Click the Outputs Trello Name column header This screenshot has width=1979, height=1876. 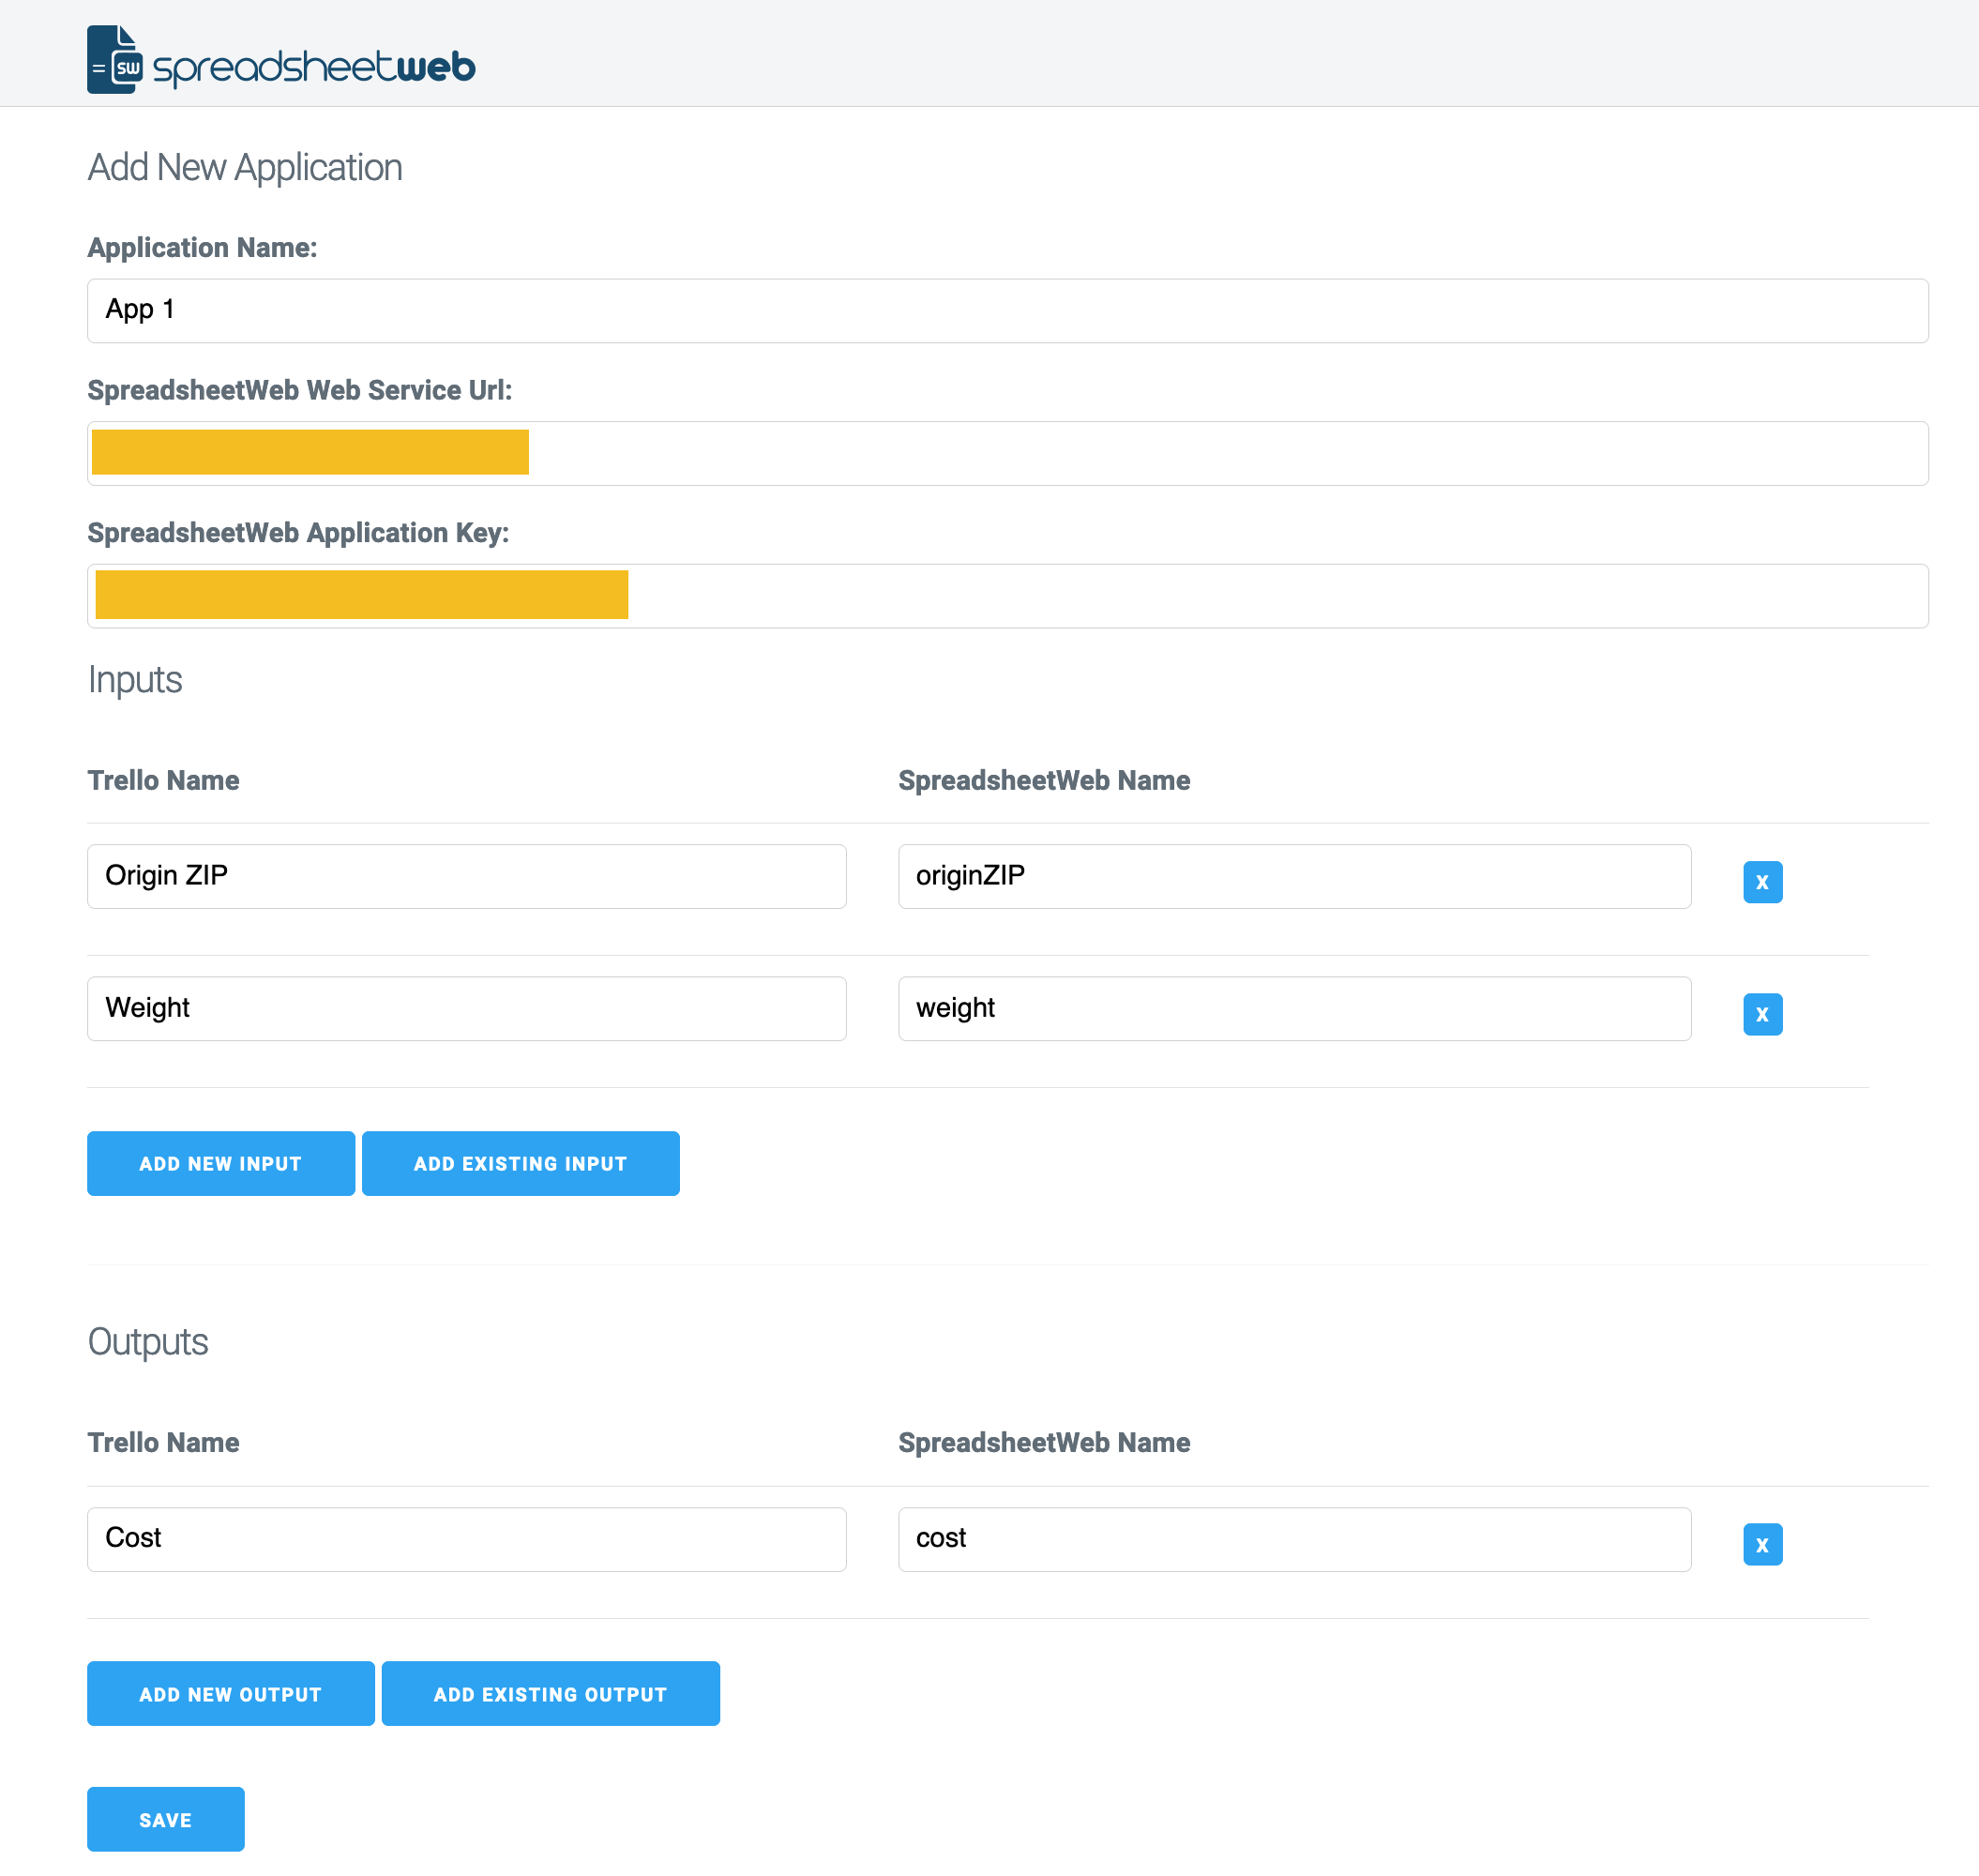pos(163,1442)
